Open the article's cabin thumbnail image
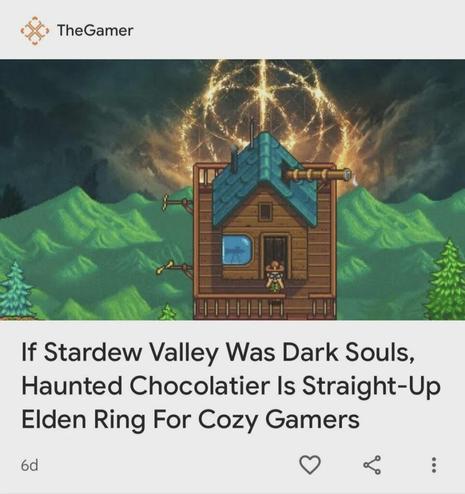The image size is (465, 494). tap(232, 190)
